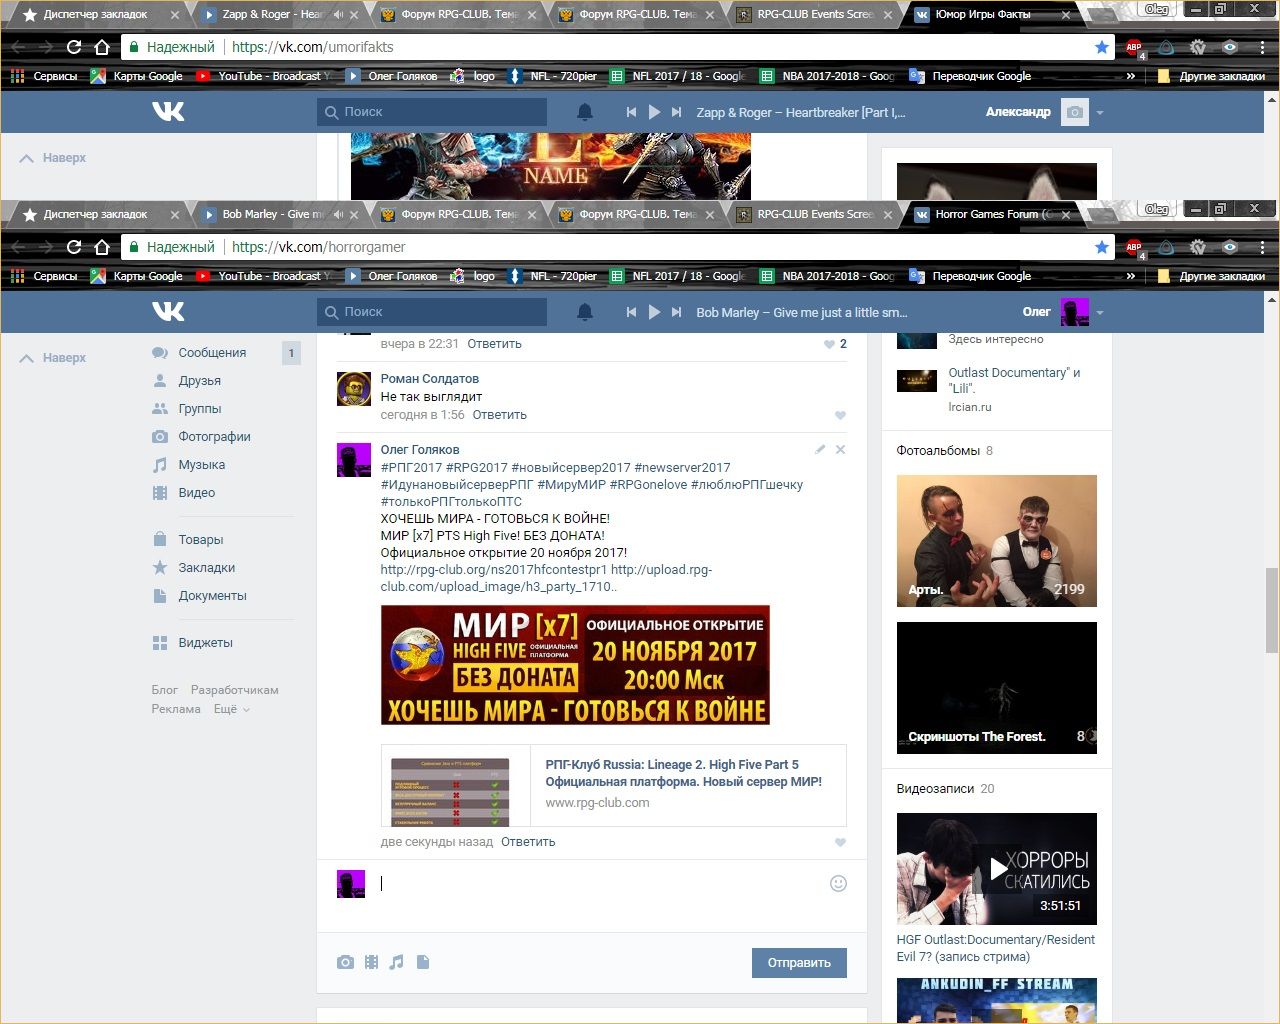1280x1024 pixels.
Task: Click front window vertical scrollbar thumb
Action: click(1272, 610)
